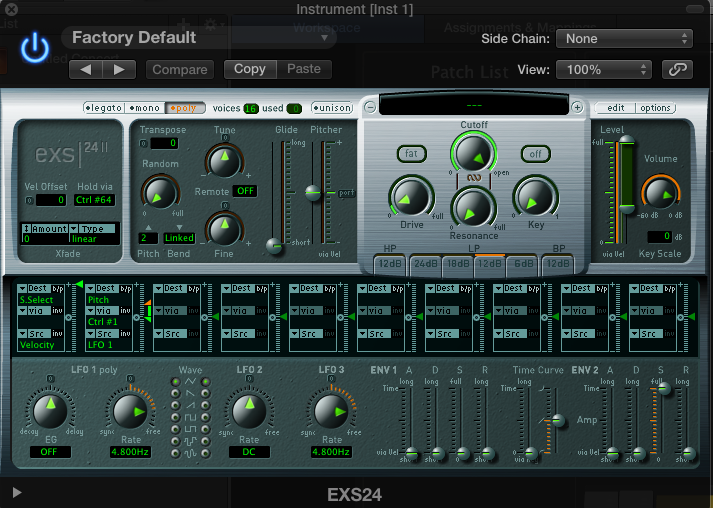Click the Vel Offset value field
Screen dimensions: 713x508
51,200
